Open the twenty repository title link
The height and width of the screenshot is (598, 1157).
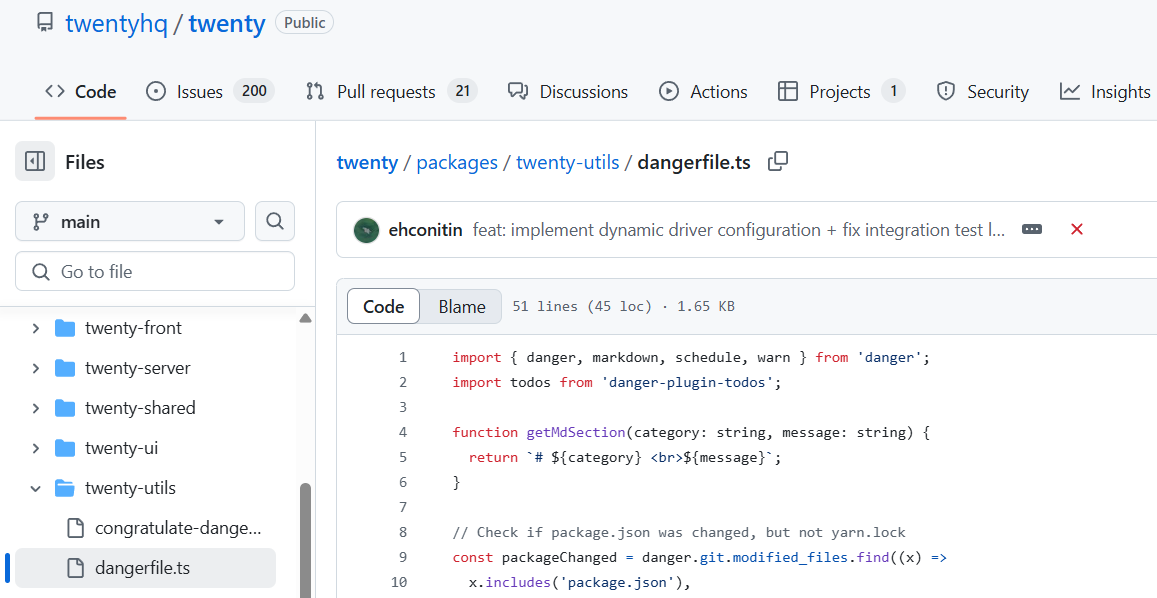click(227, 24)
